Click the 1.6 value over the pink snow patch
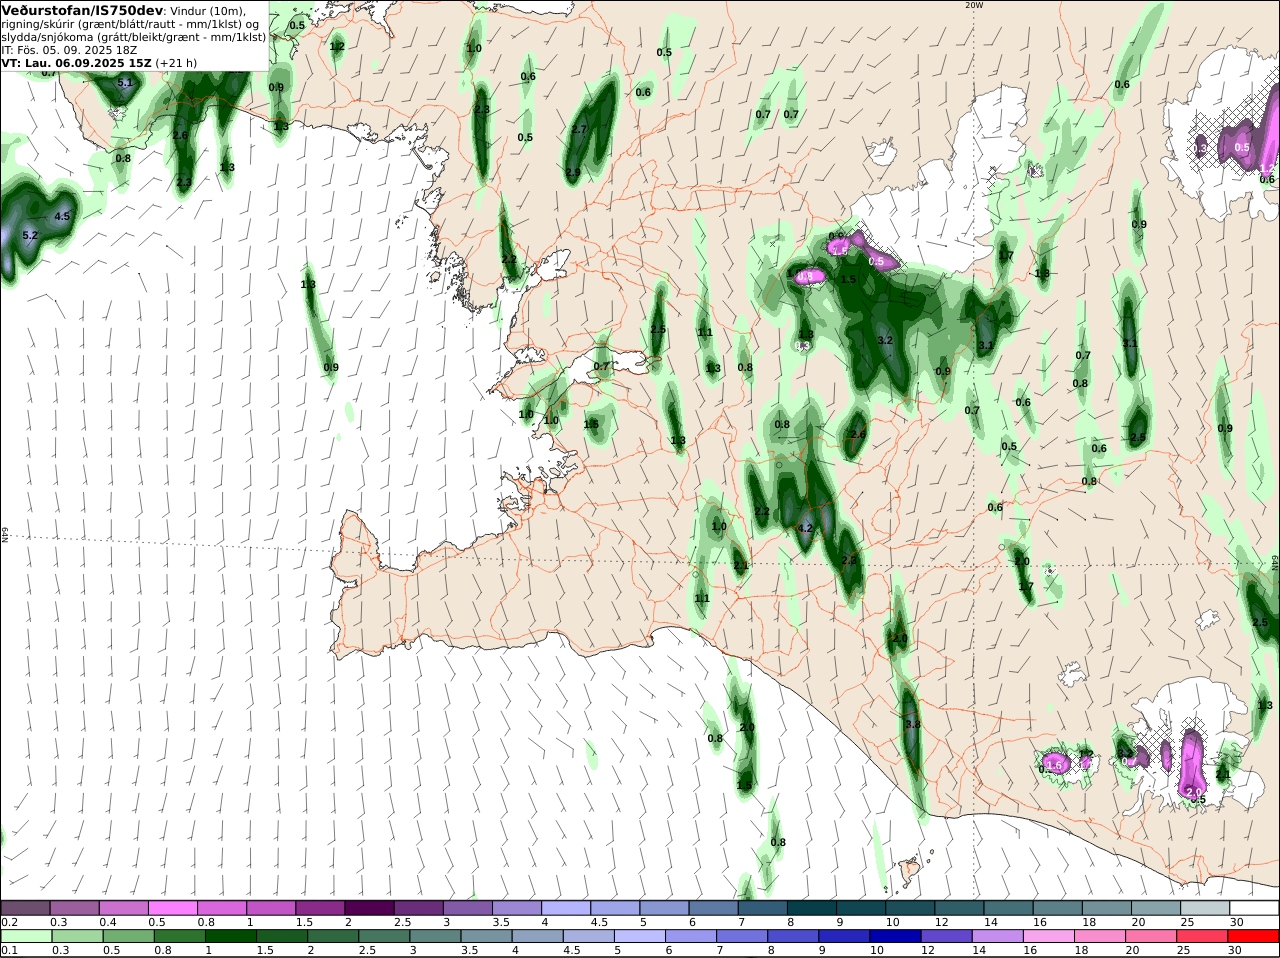This screenshot has width=1280, height=958. [1054, 765]
